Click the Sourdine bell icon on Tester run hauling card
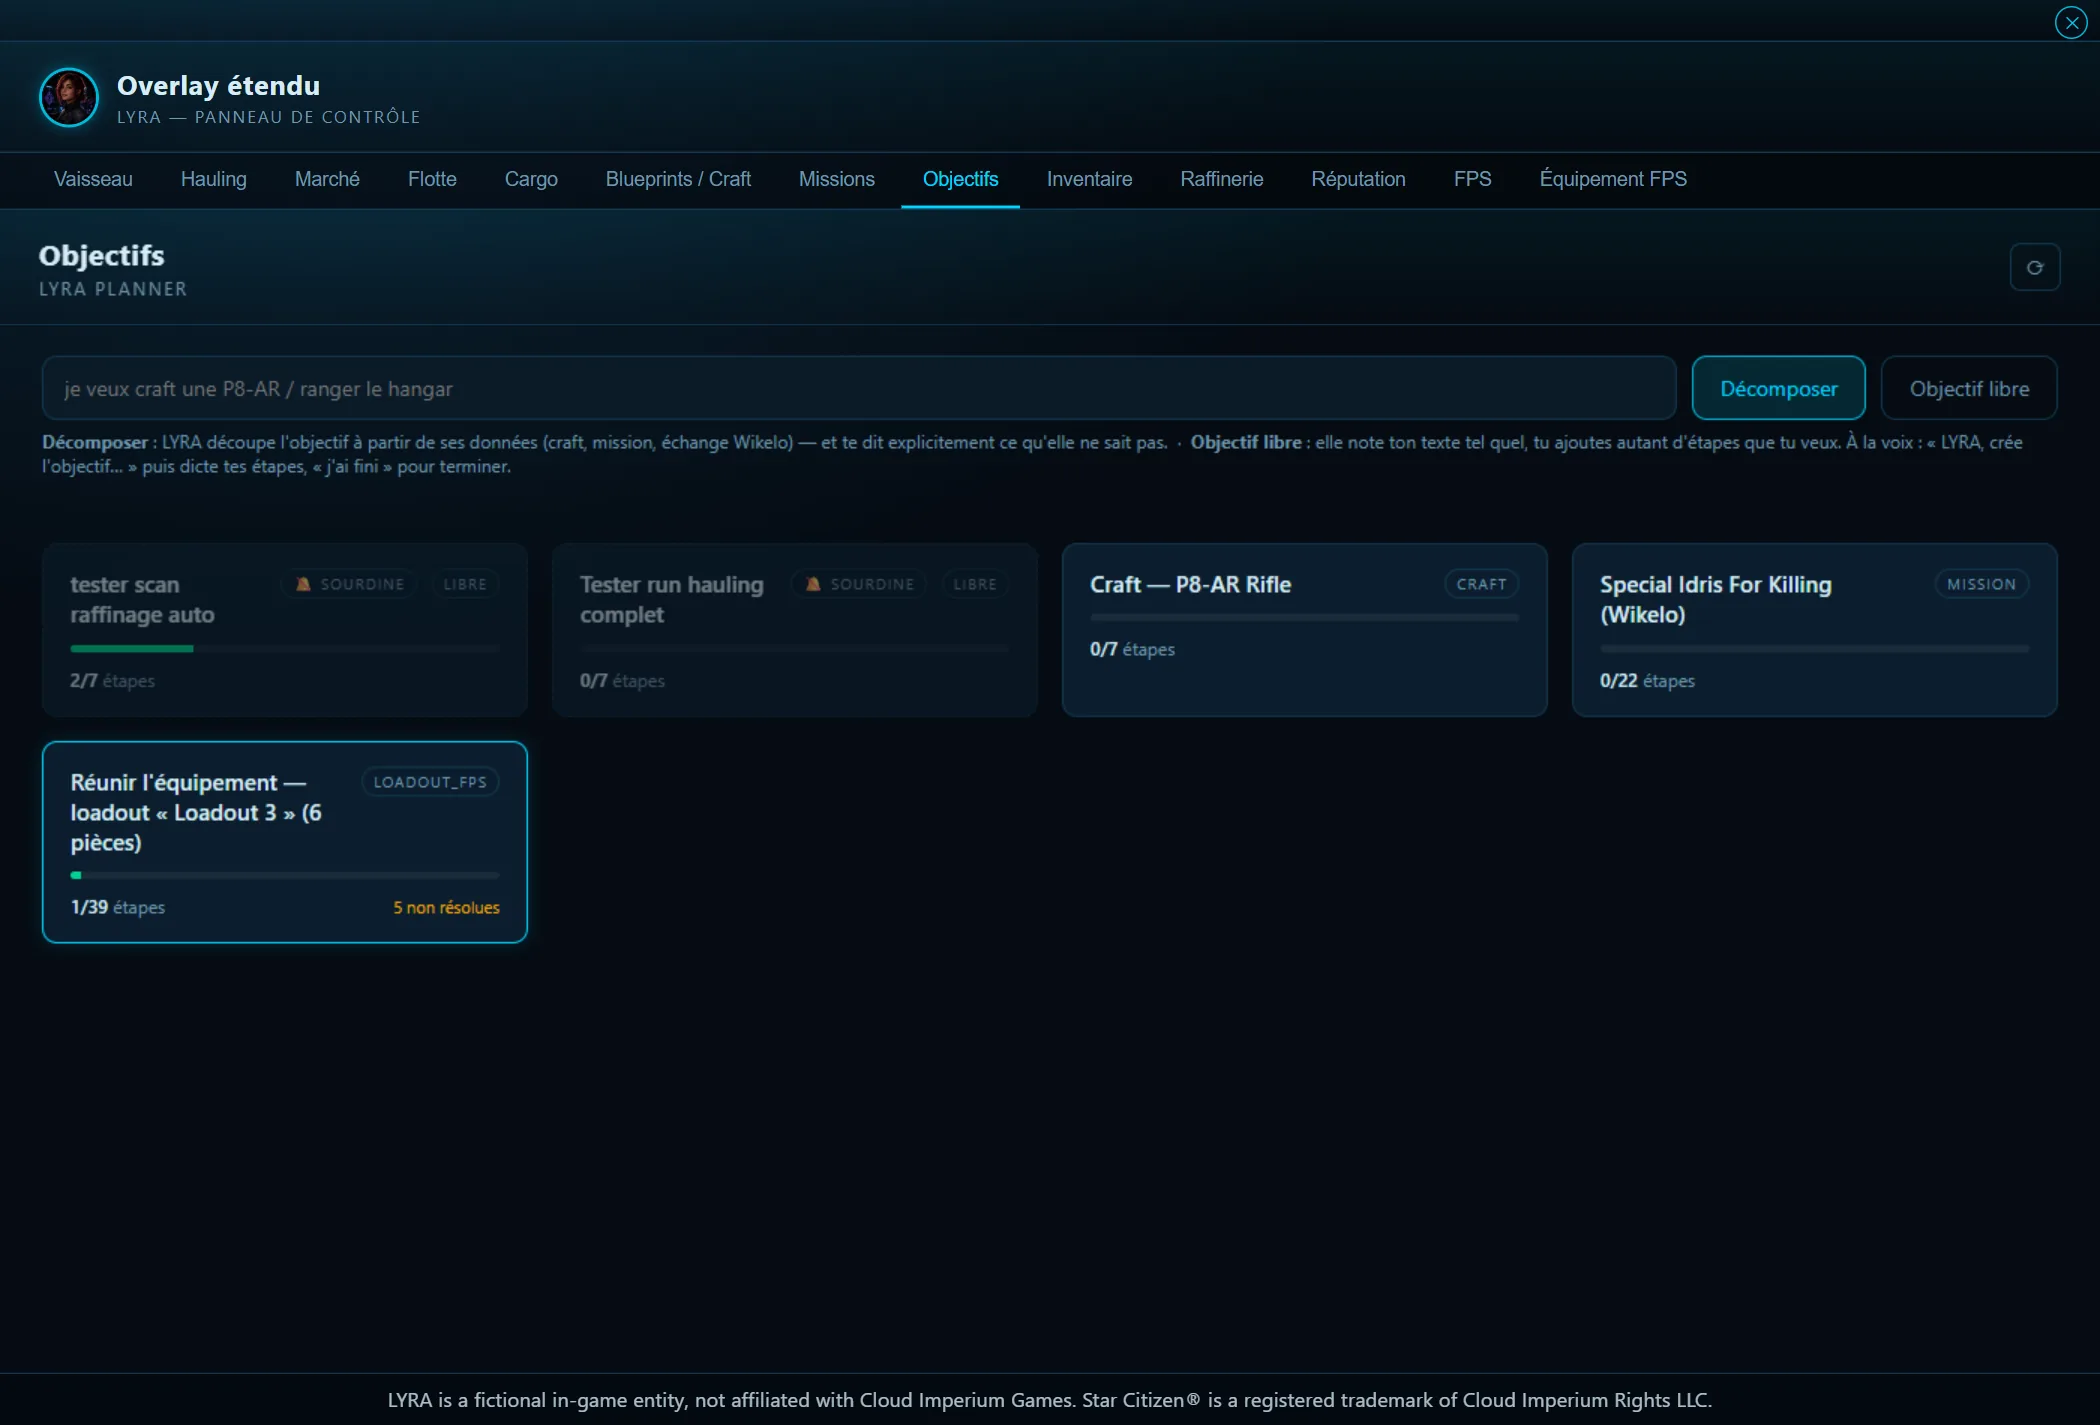The image size is (2100, 1425). pyautogui.click(x=813, y=584)
